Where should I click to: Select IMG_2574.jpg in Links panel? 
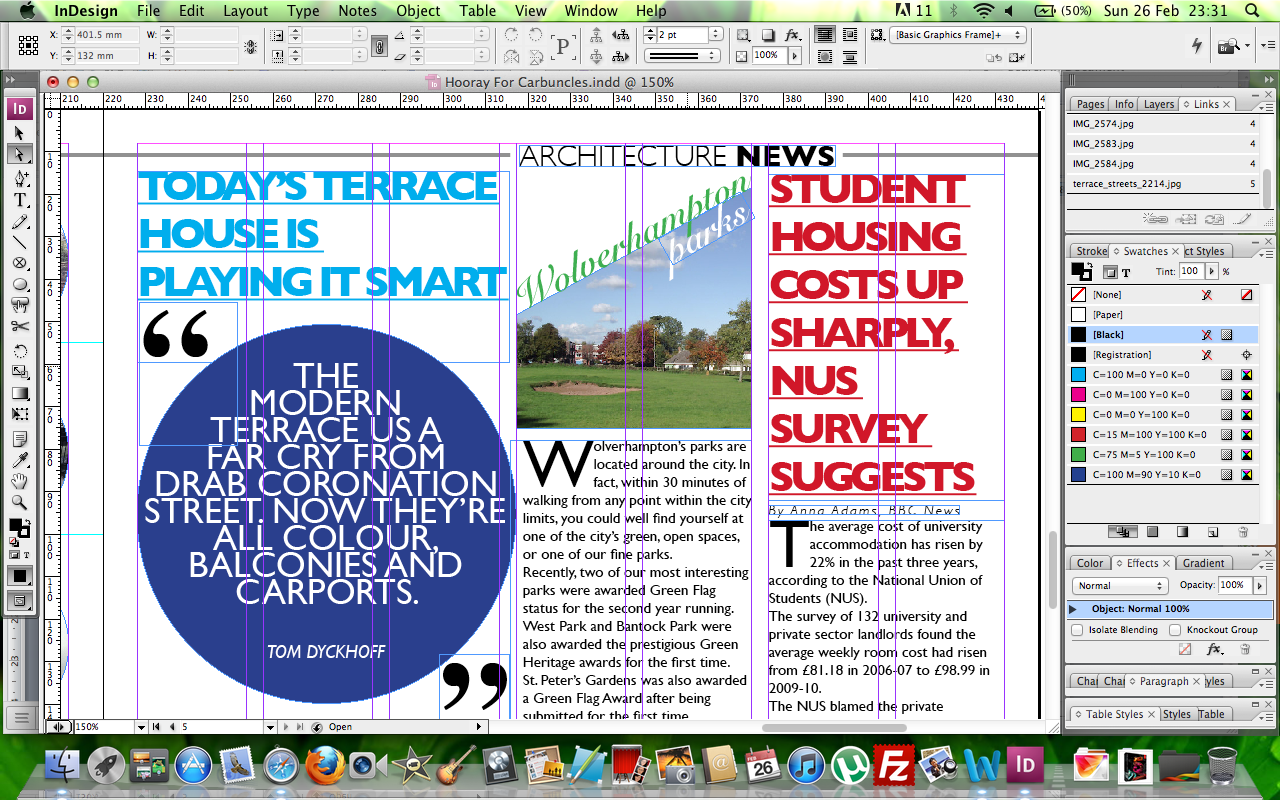(1164, 124)
